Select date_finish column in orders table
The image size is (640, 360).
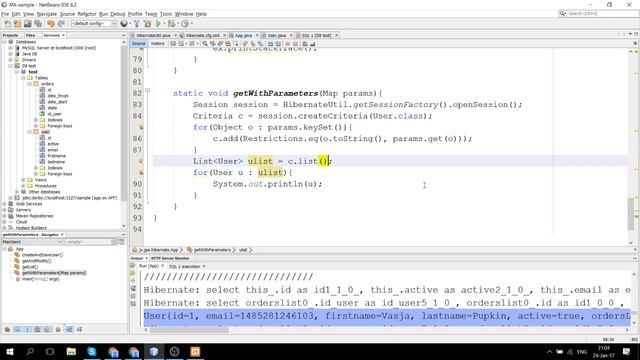pos(58,96)
